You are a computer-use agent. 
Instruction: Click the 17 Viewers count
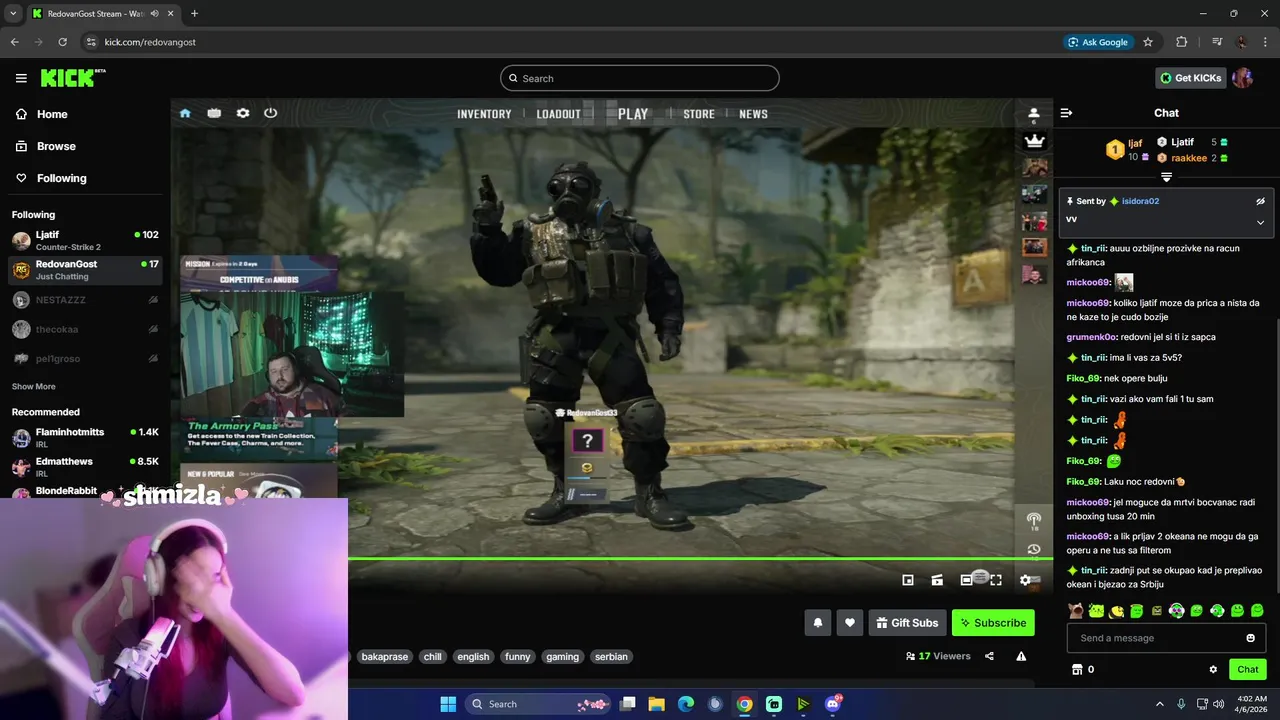pos(938,656)
